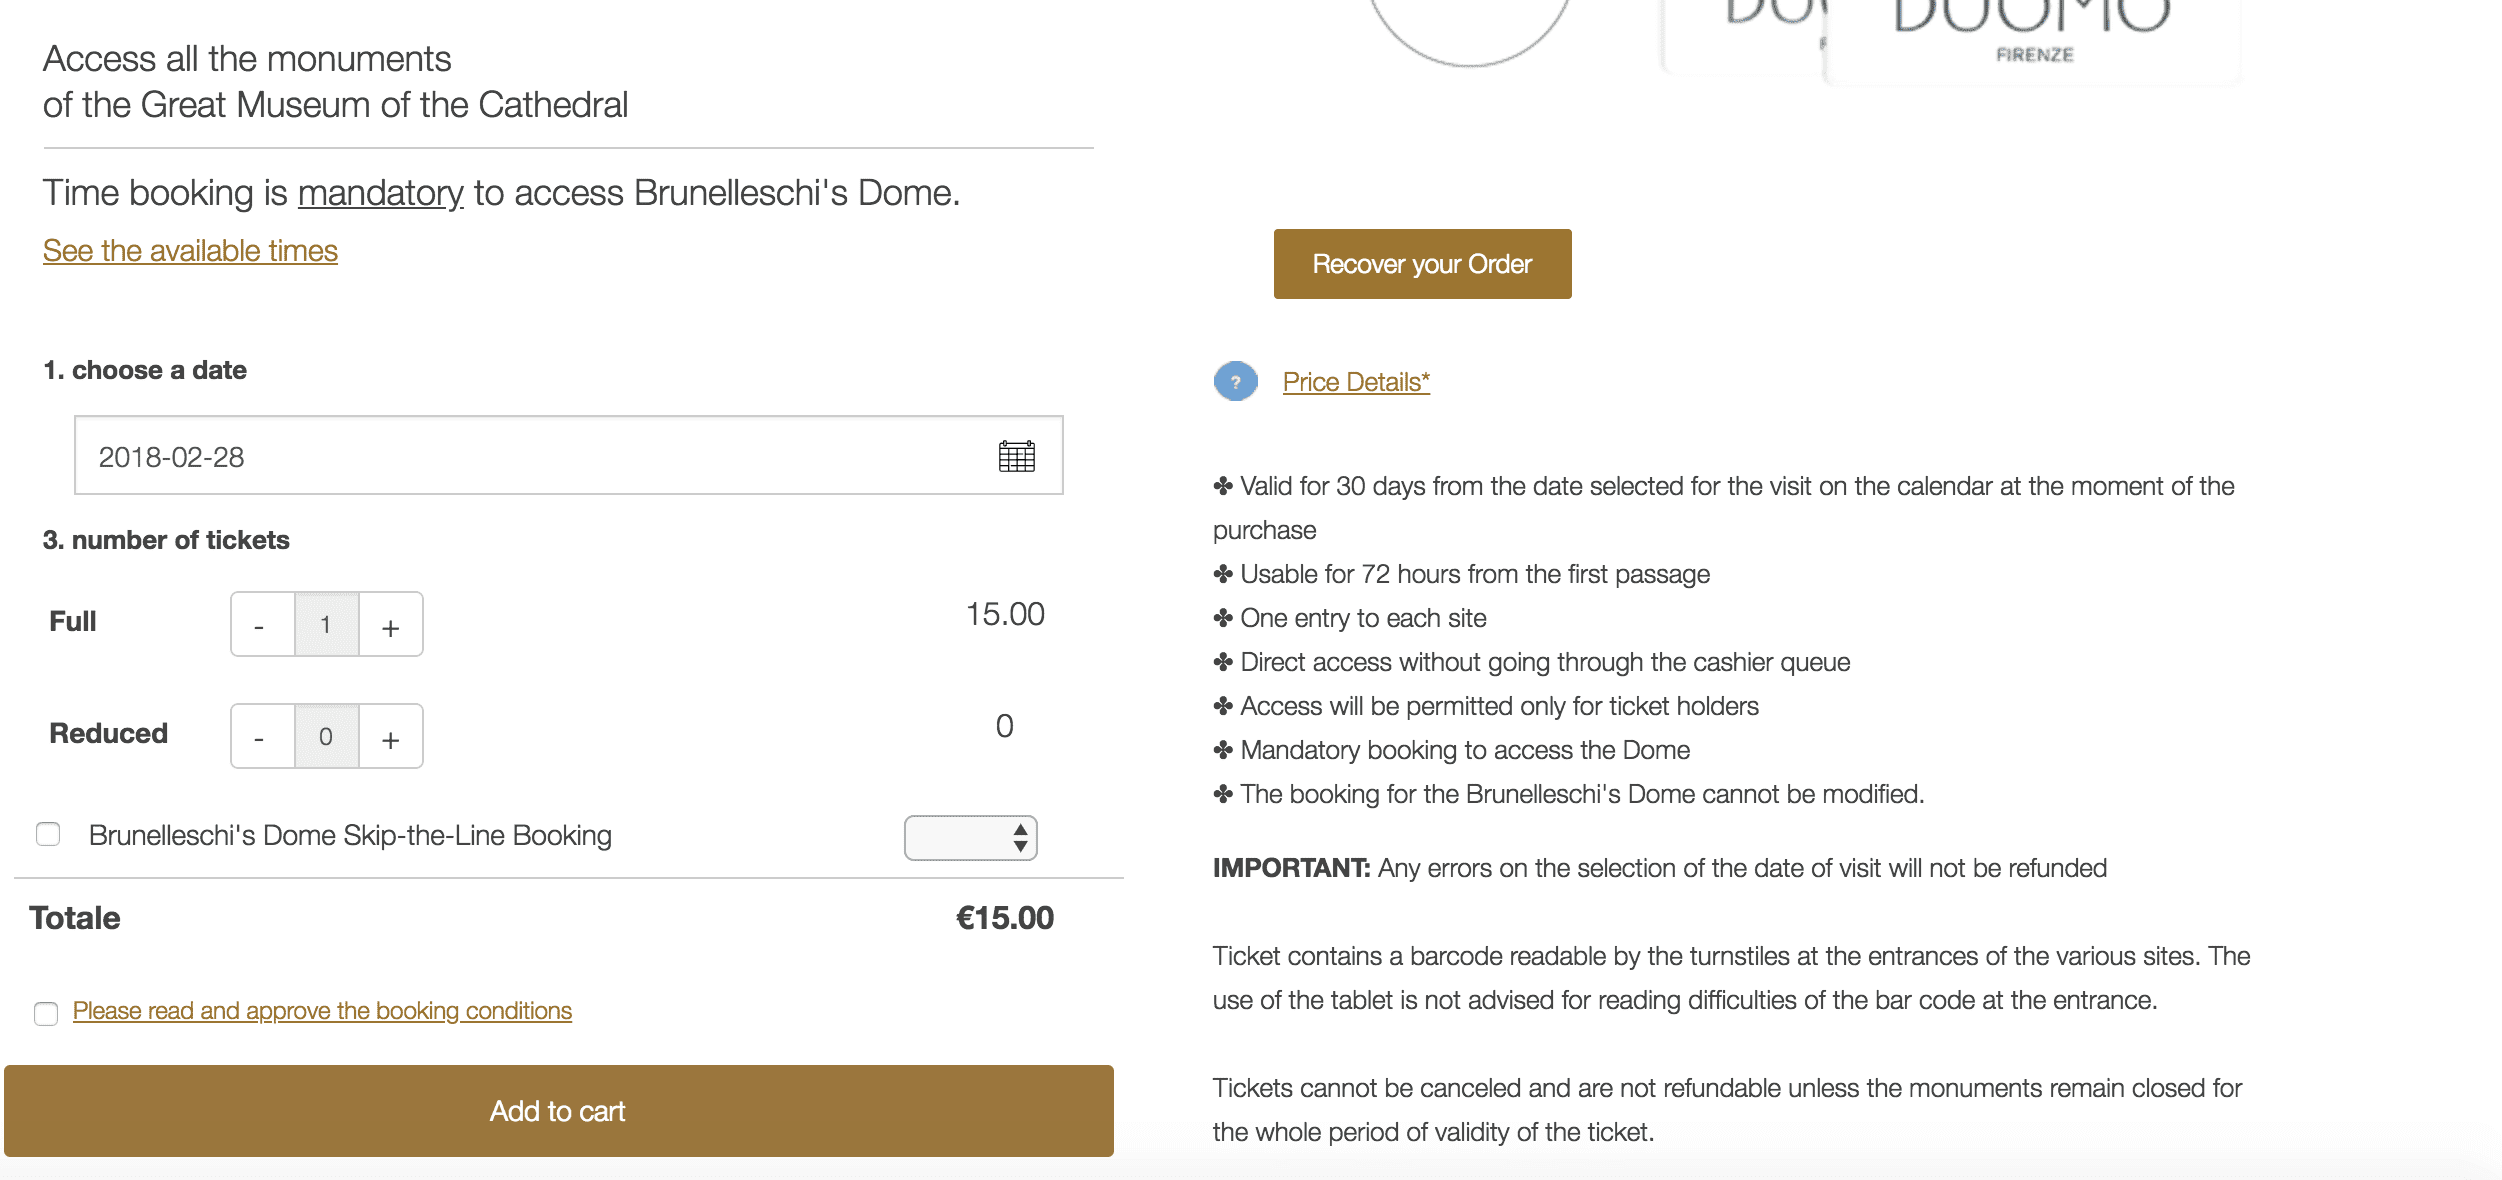
Task: Open the booking conditions link
Action: click(x=322, y=1011)
